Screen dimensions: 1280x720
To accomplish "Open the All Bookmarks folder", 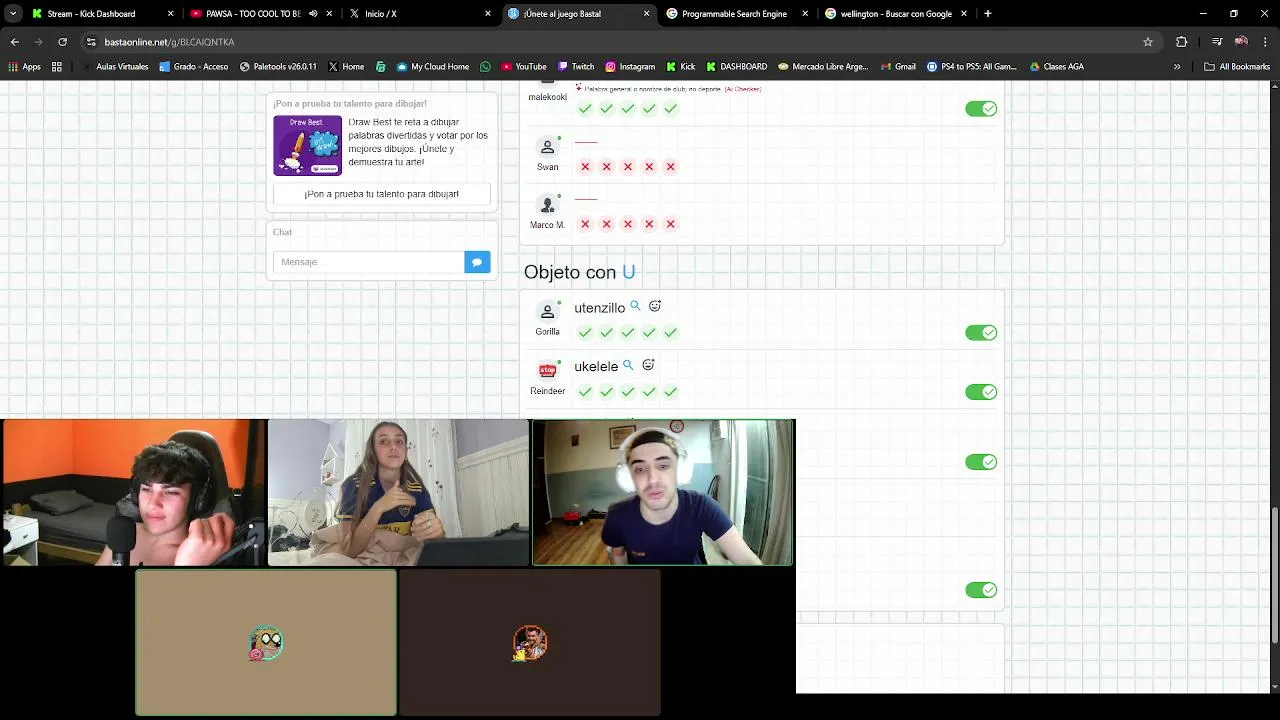I will pyautogui.click(x=1237, y=67).
